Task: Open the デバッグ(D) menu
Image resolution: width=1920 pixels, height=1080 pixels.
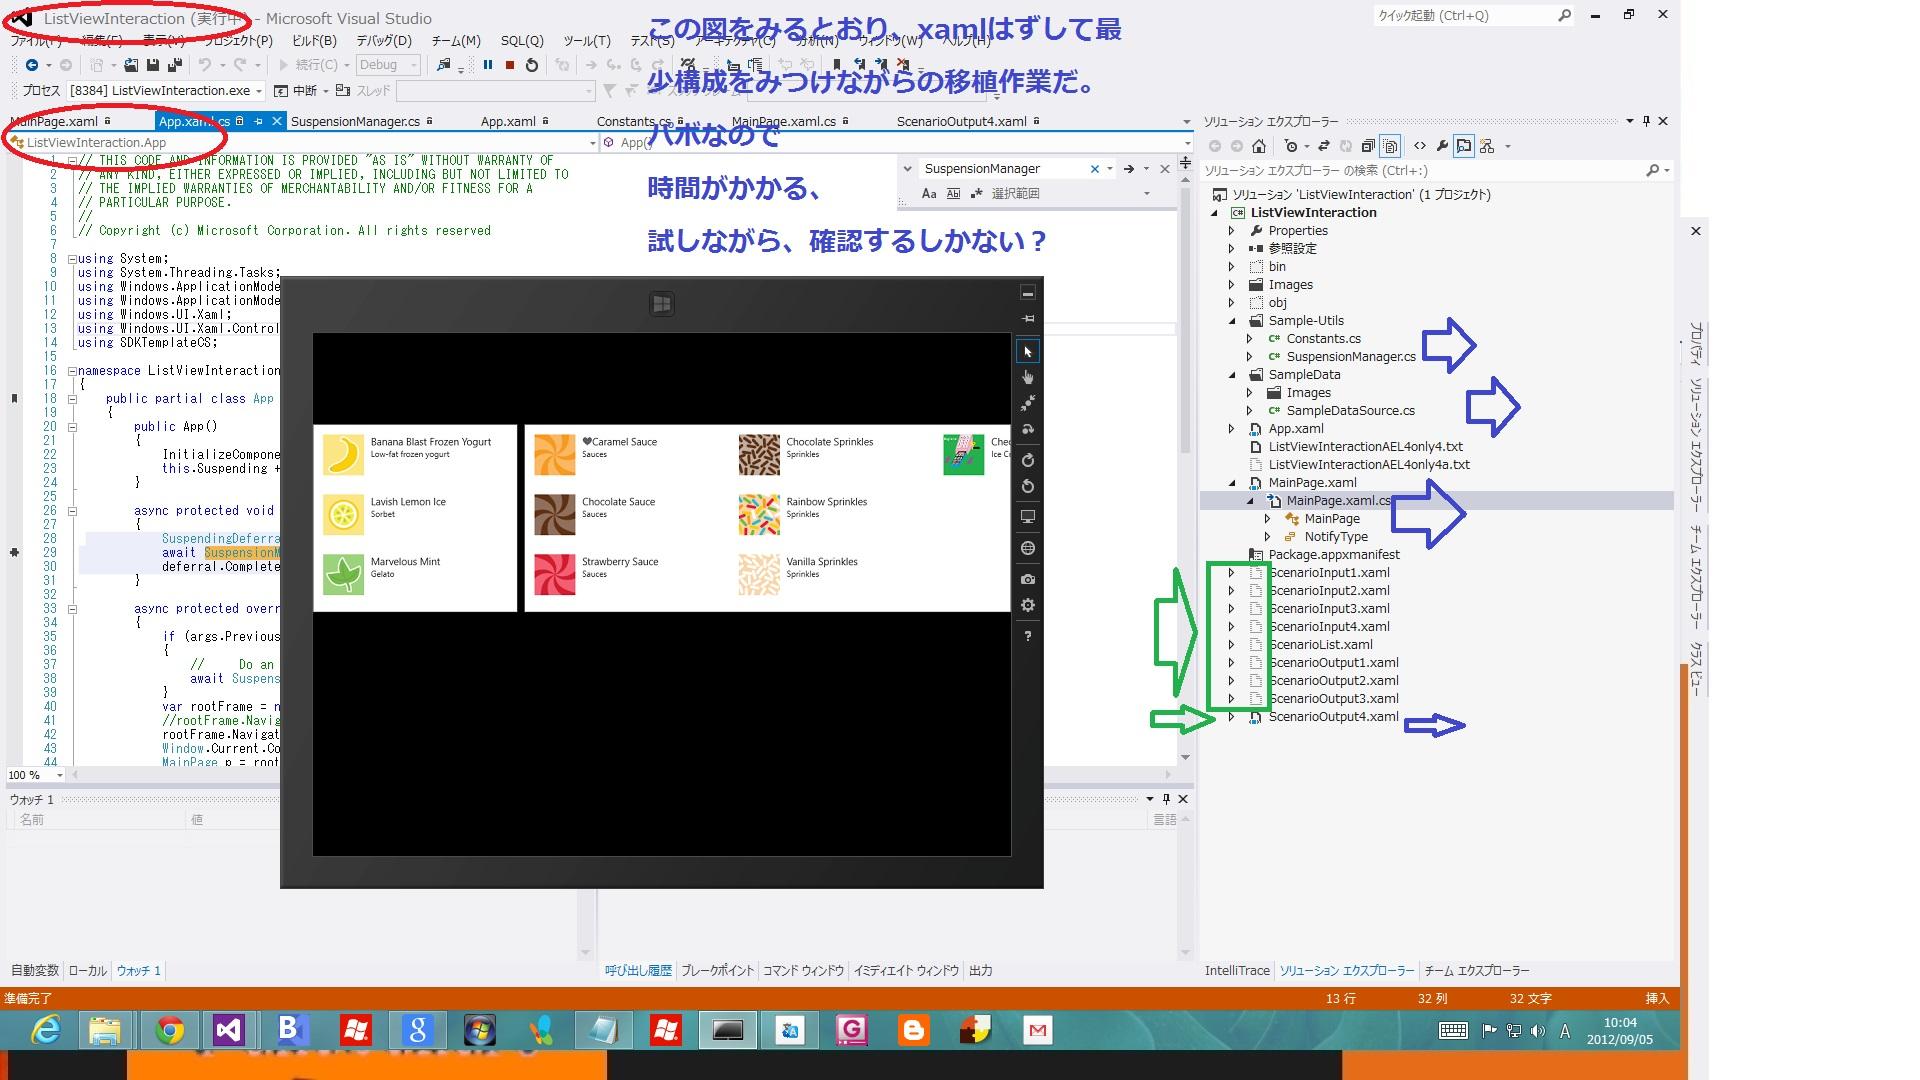Action: pos(384,41)
